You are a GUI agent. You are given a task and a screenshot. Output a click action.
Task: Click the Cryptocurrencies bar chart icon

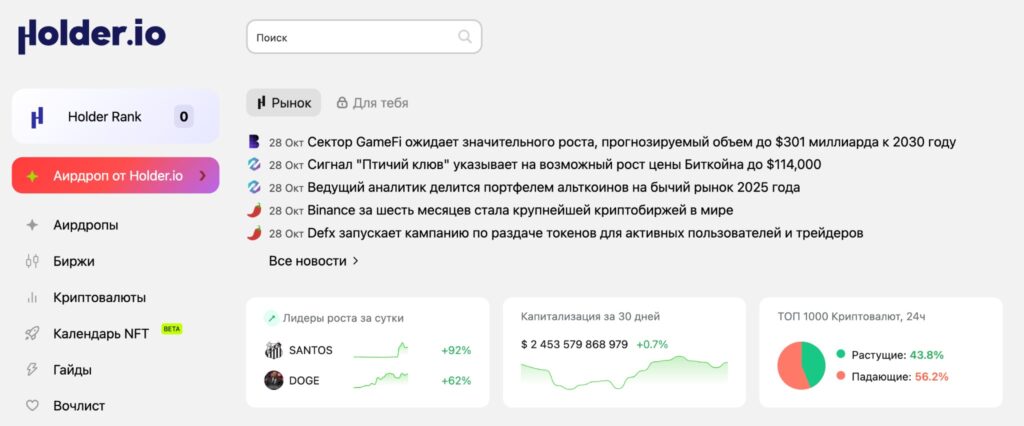pyautogui.click(x=32, y=297)
